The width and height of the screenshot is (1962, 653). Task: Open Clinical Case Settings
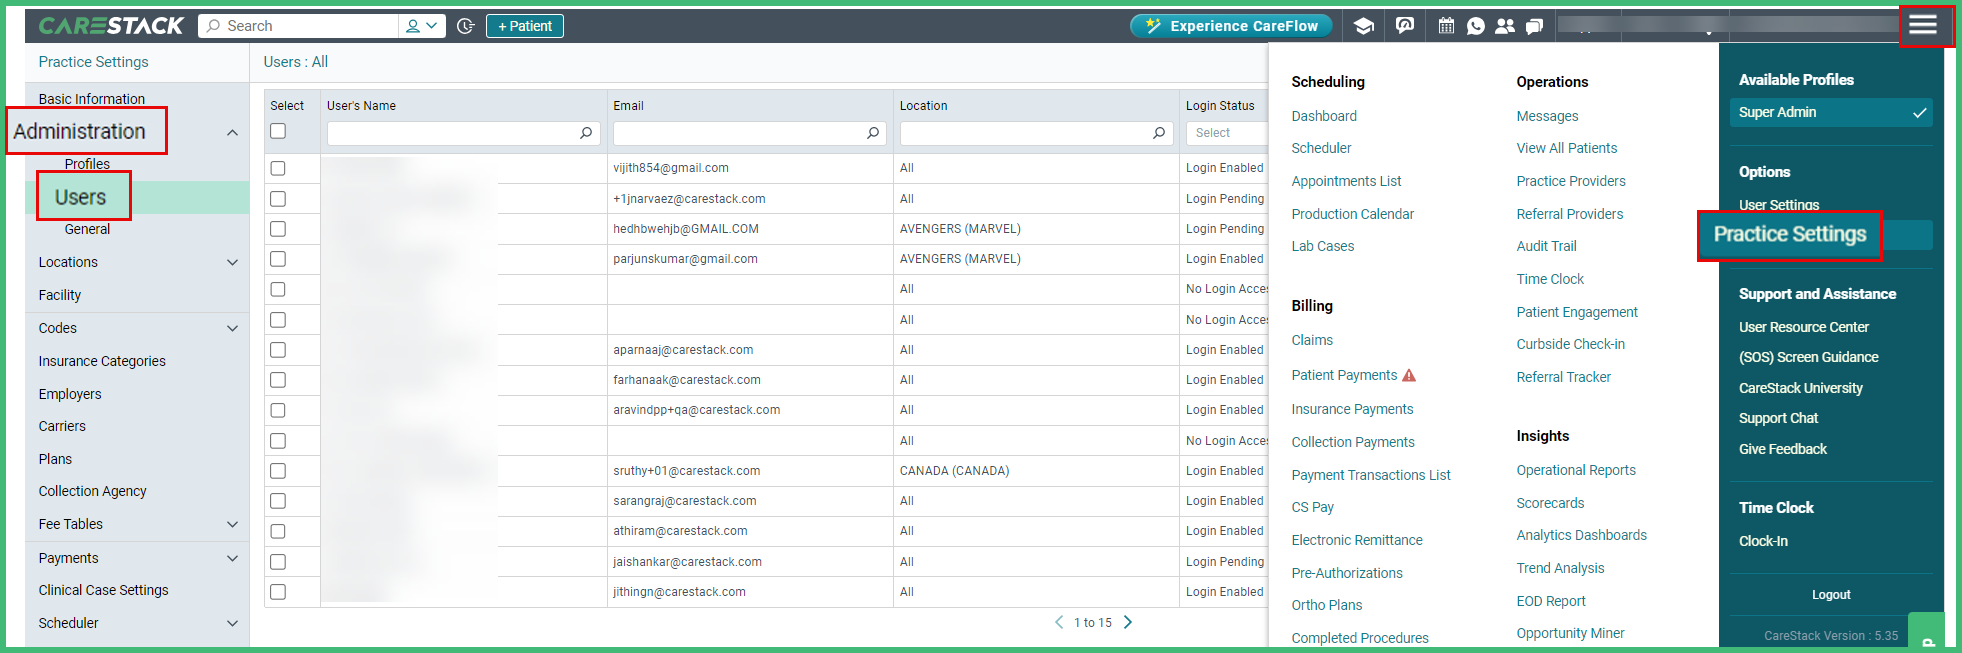[x=103, y=590]
